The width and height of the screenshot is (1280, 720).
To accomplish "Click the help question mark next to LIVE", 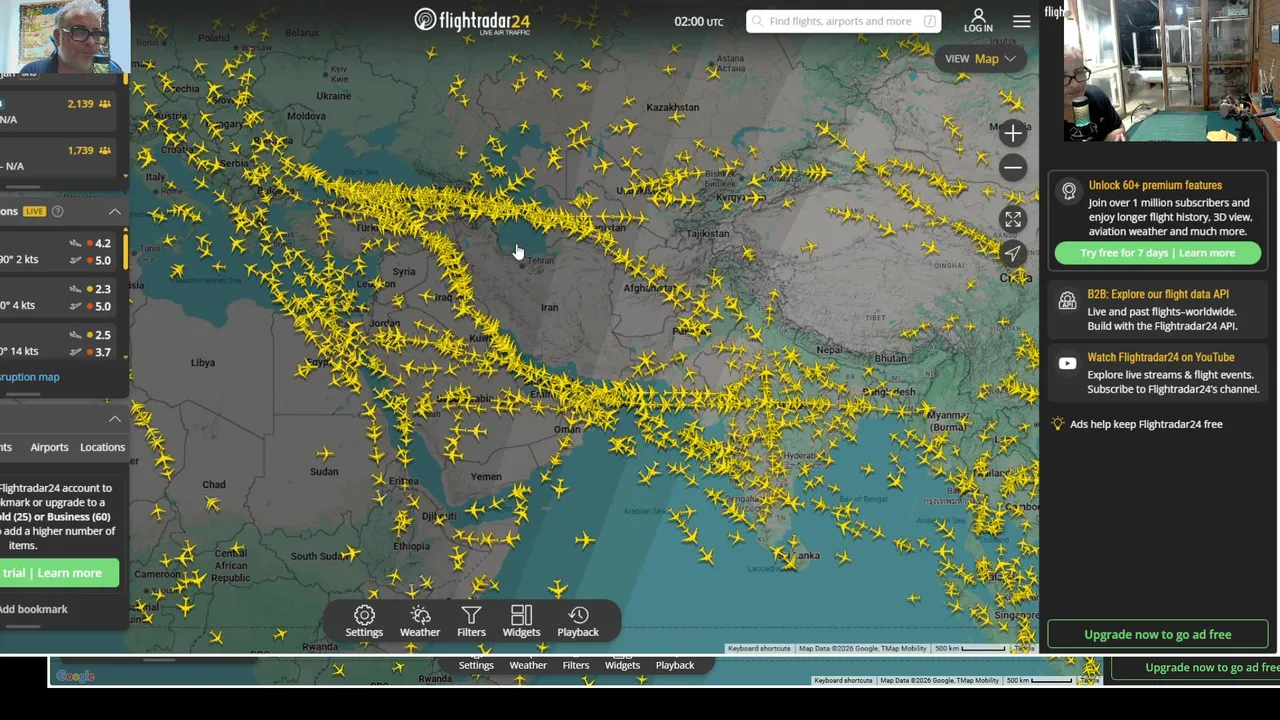I will click(57, 211).
